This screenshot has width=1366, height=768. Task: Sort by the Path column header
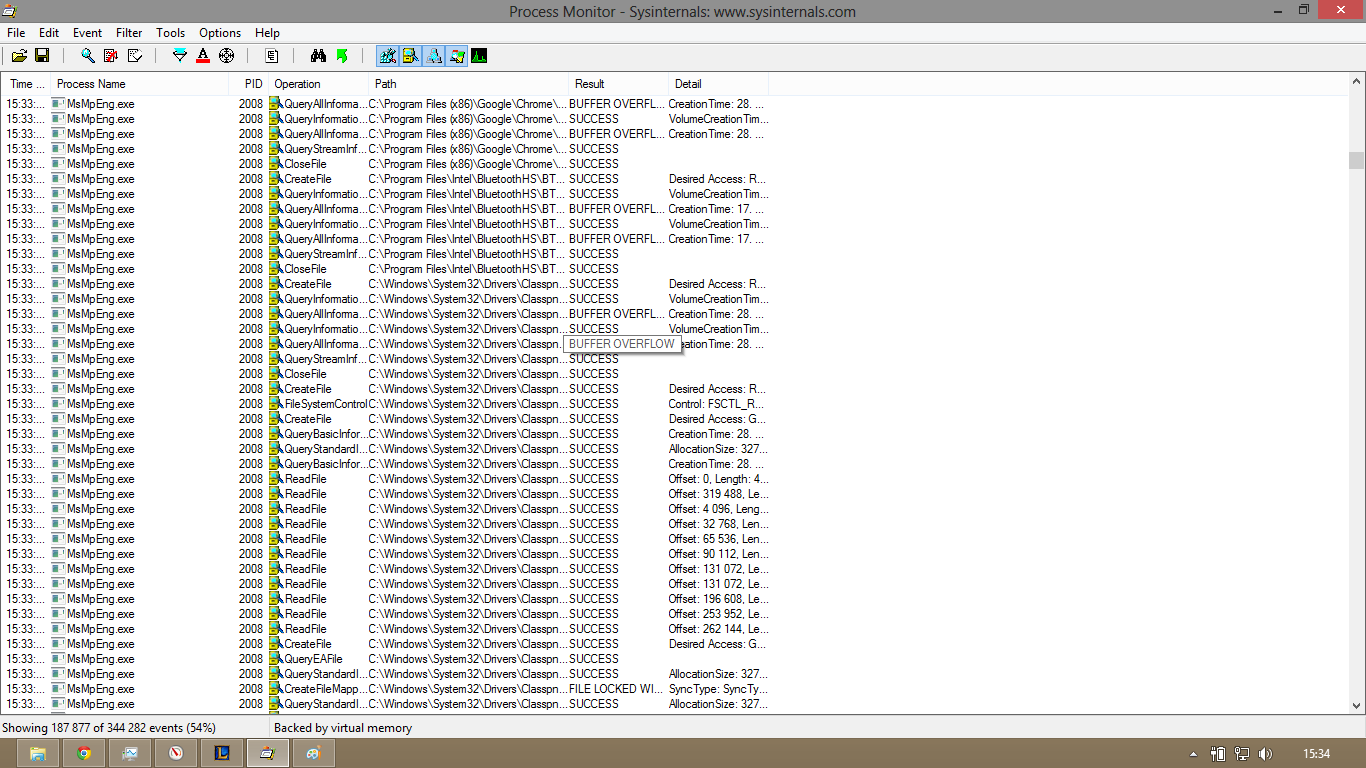click(x=469, y=84)
